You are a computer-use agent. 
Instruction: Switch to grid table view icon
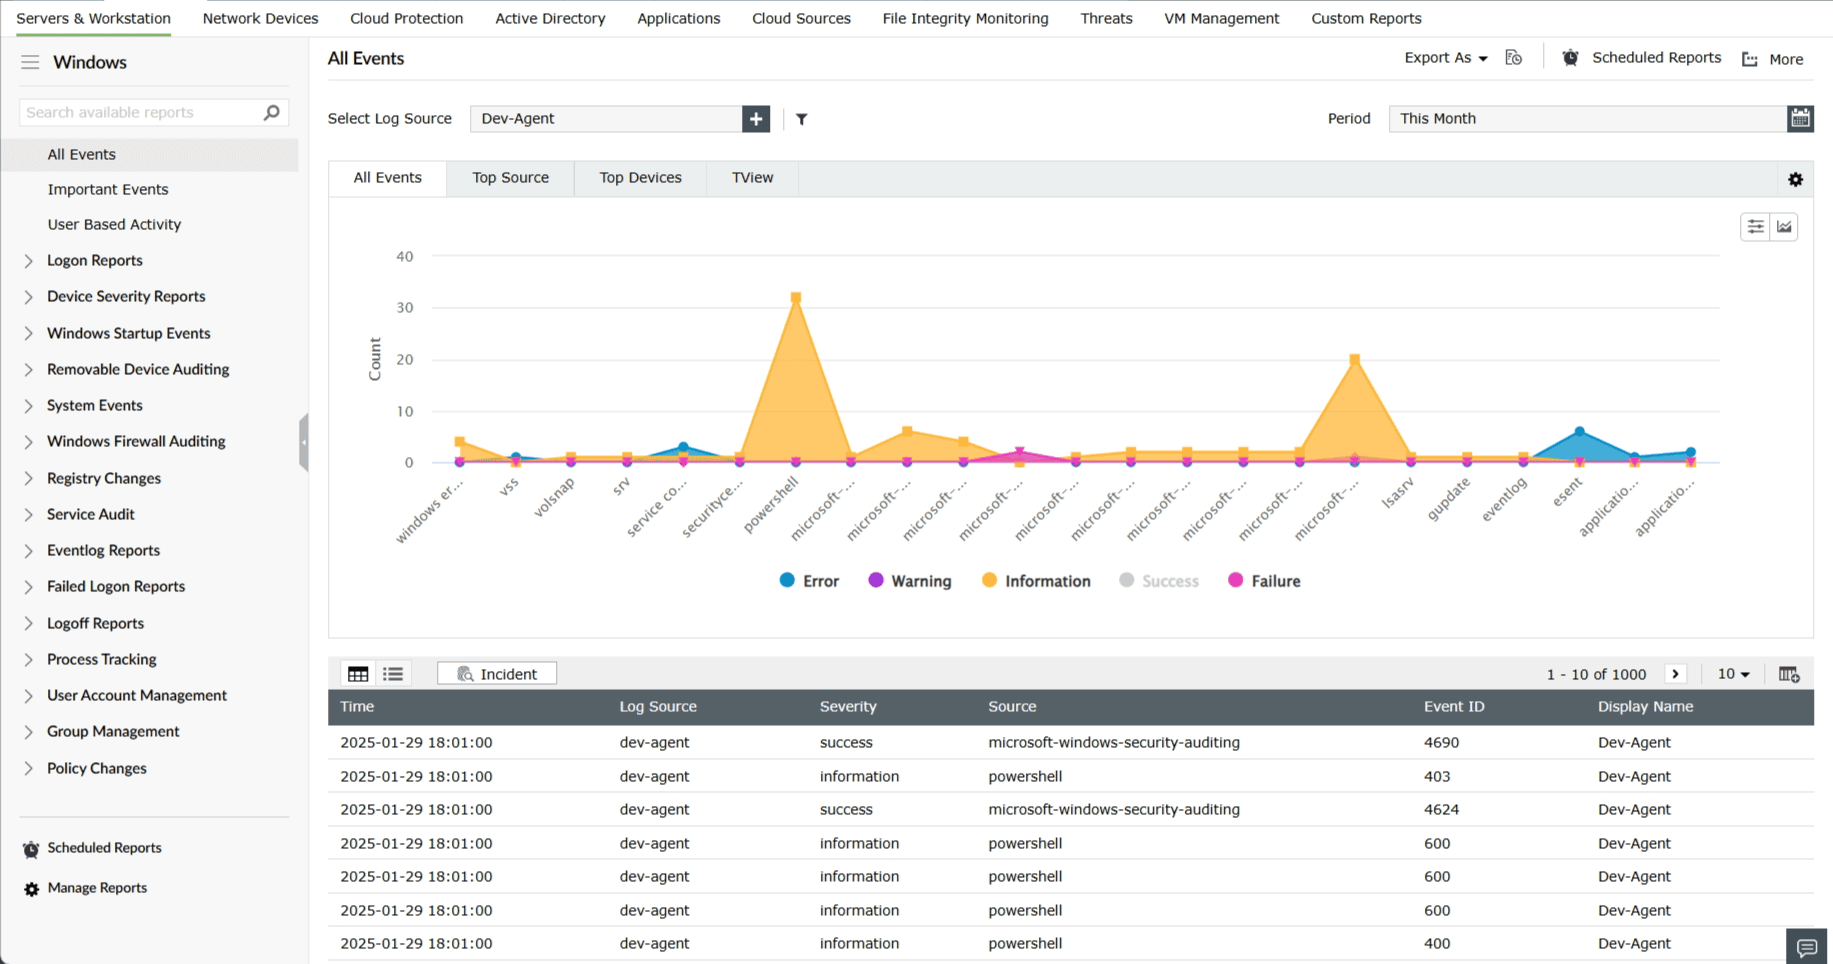(x=358, y=674)
